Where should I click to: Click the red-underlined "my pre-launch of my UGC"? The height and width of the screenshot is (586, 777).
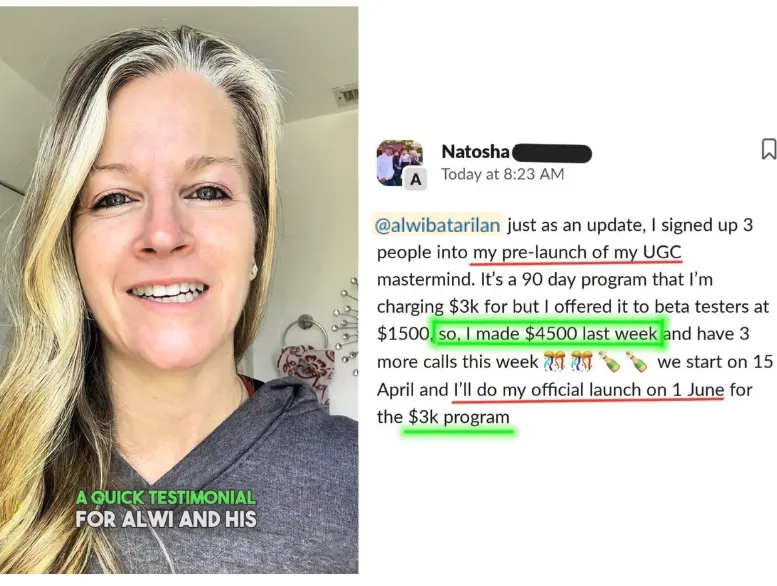tap(577, 253)
